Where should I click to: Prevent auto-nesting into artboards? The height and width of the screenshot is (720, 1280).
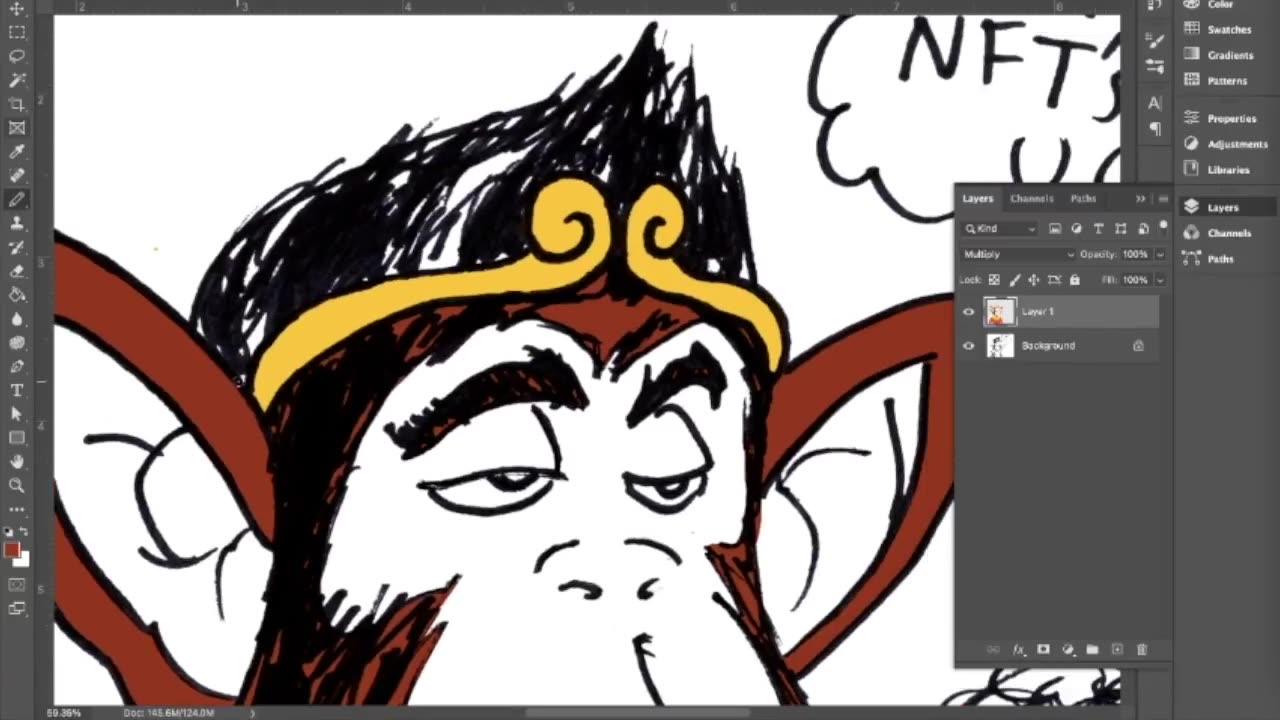click(x=1054, y=280)
